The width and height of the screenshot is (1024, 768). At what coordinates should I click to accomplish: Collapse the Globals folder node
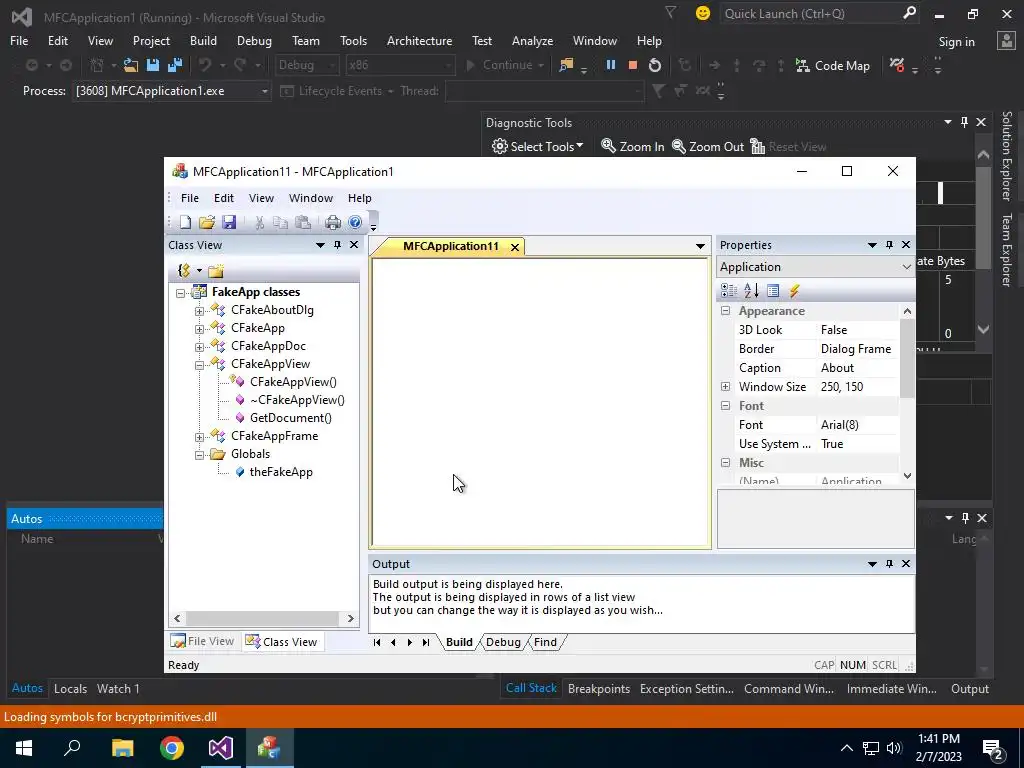(x=199, y=455)
